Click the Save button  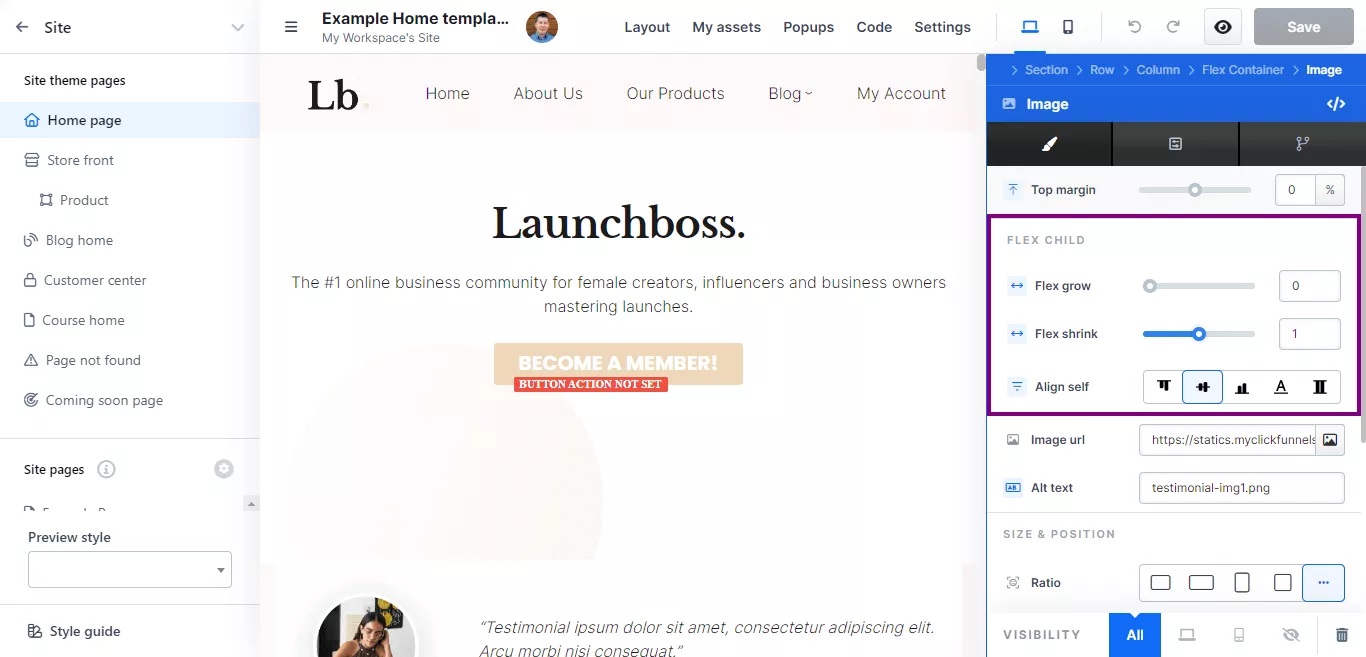[x=1303, y=27]
